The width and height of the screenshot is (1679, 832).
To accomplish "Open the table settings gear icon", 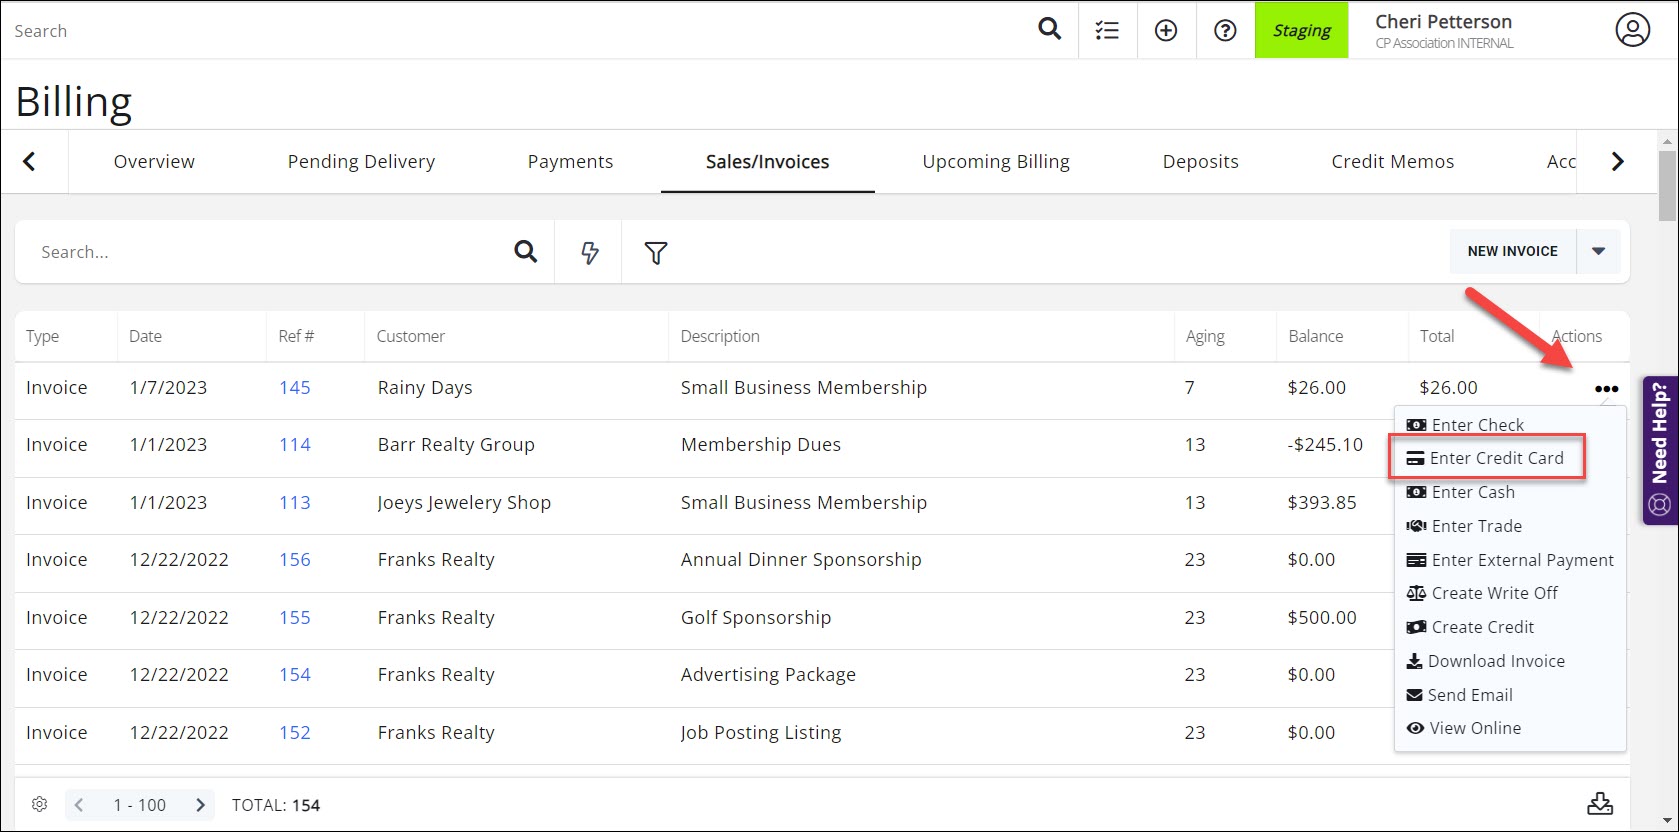I will (40, 805).
